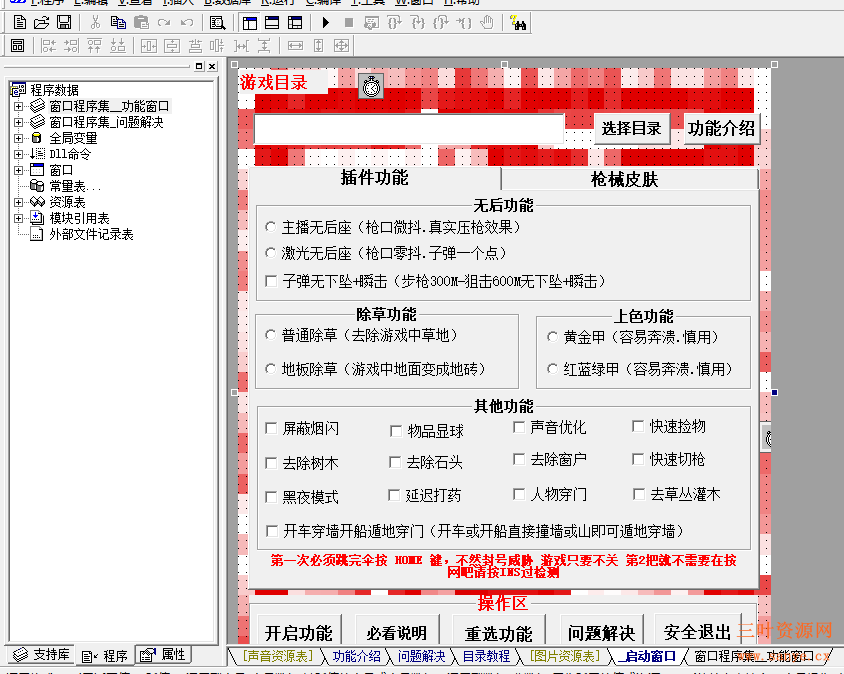Click inside the empty directory text field
Screen dimensions: 844x674
pyautogui.click(x=410, y=128)
